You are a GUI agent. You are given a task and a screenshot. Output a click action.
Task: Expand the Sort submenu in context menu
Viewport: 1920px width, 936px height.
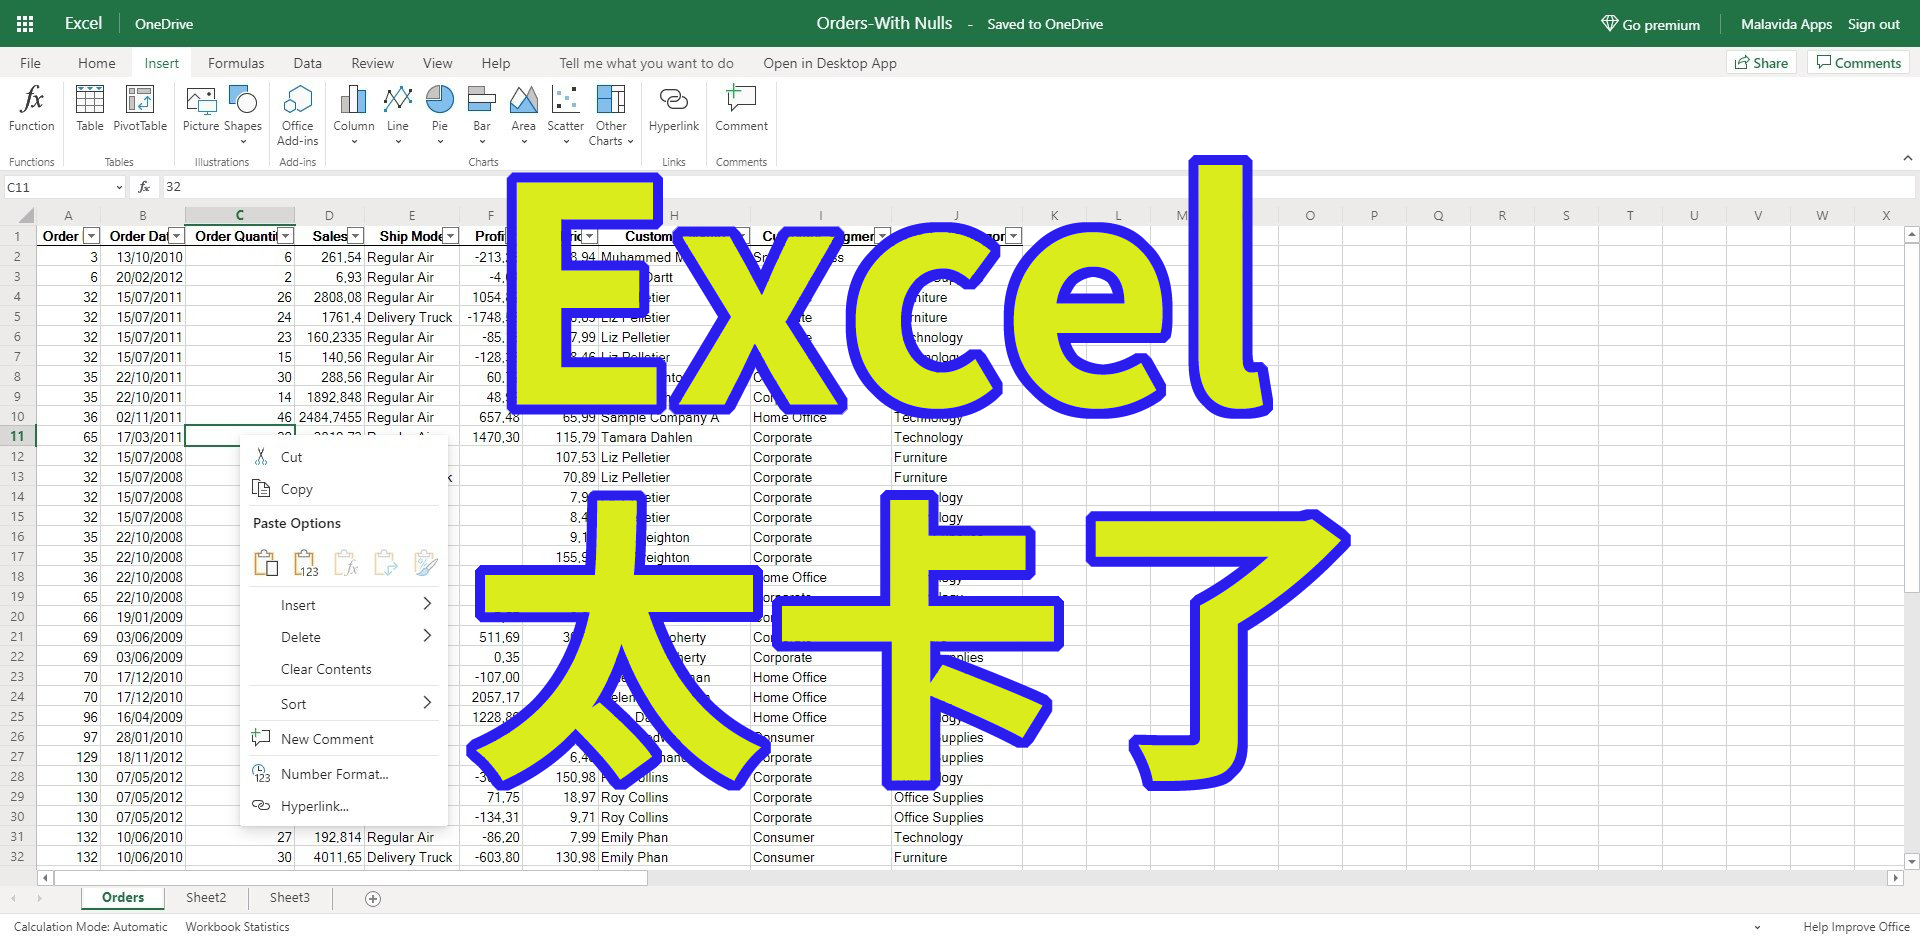pos(427,703)
